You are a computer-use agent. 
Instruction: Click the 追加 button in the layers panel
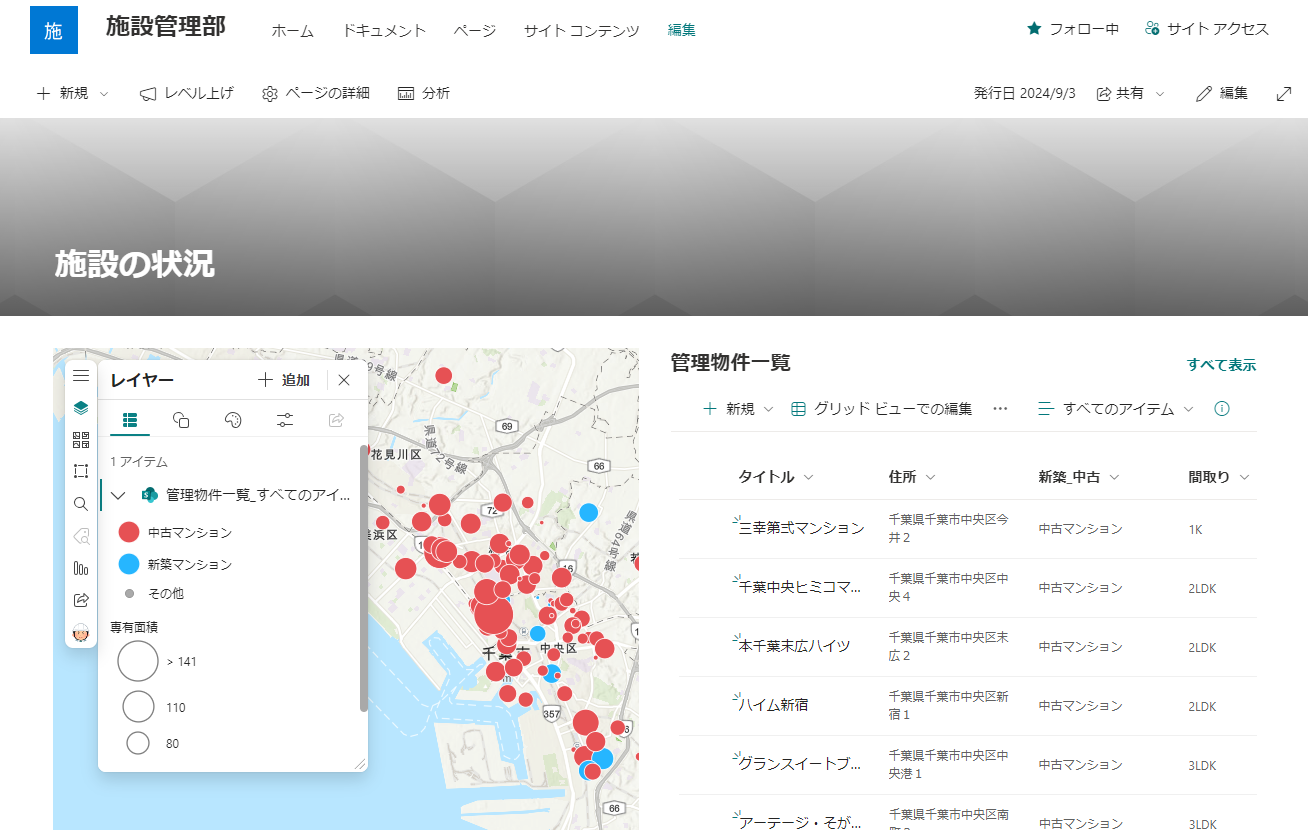click(283, 380)
